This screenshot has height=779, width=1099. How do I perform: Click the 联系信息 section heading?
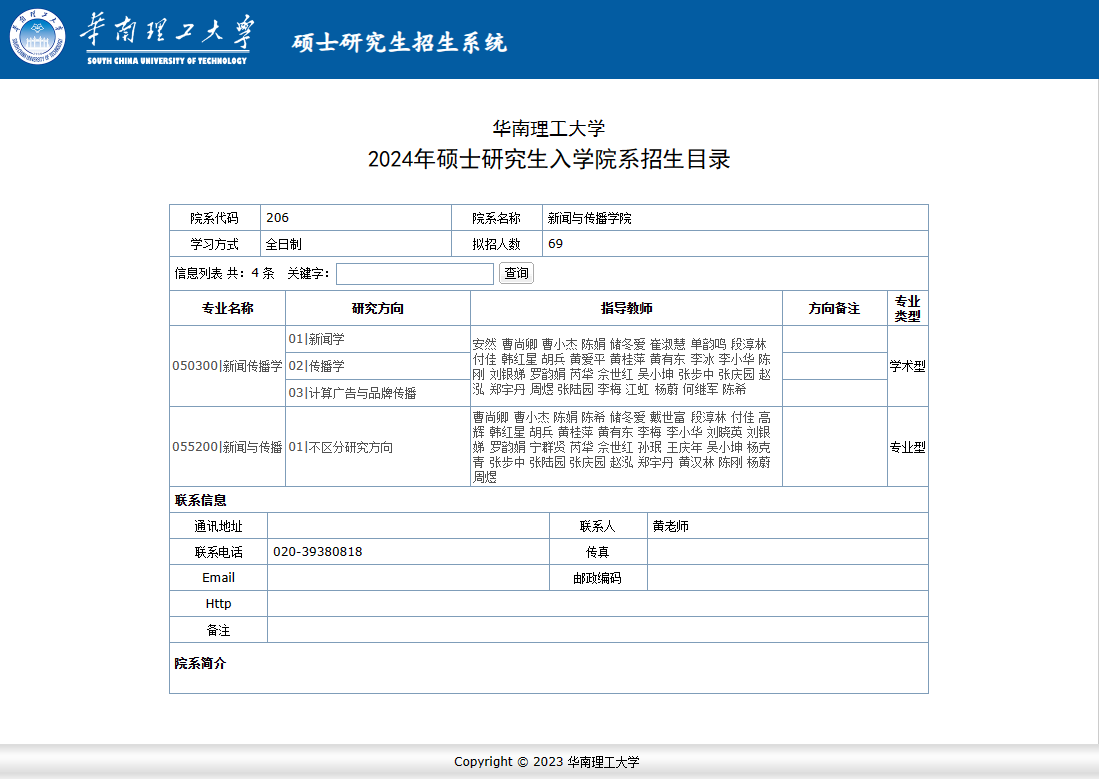click(200, 500)
